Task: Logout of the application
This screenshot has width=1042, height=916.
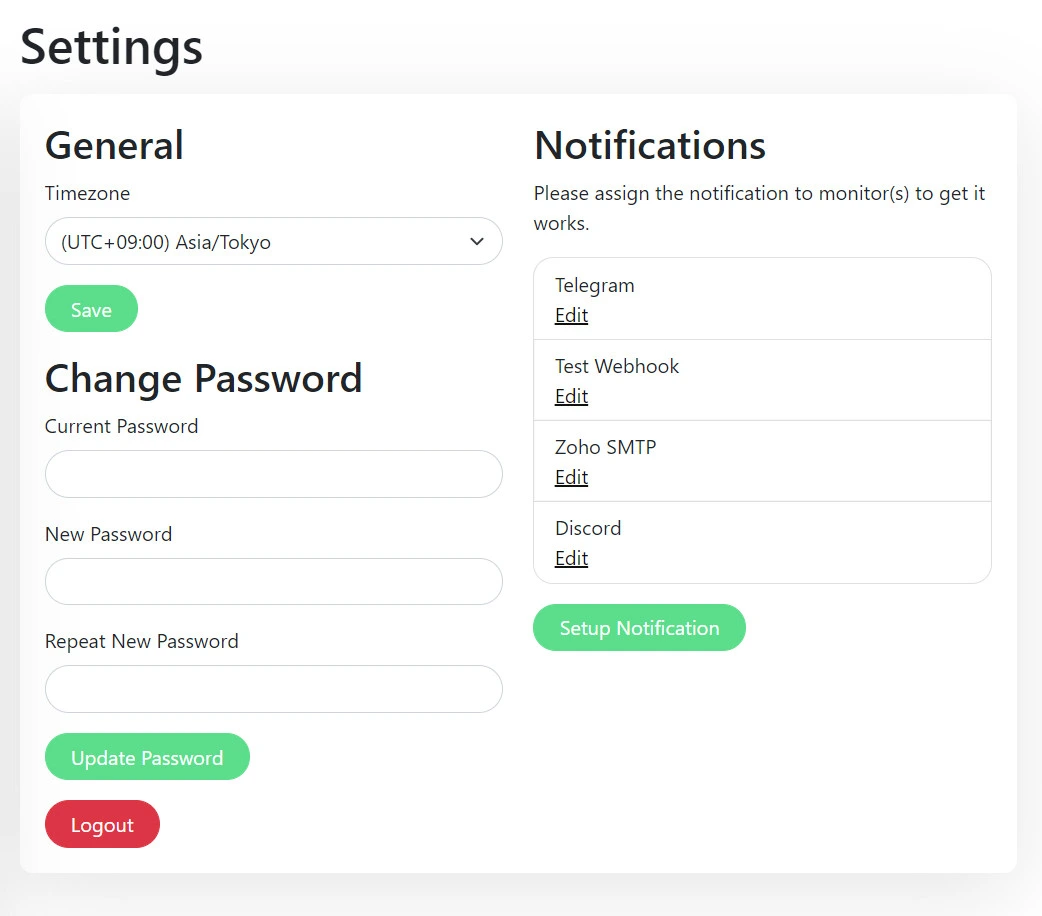Action: (102, 824)
